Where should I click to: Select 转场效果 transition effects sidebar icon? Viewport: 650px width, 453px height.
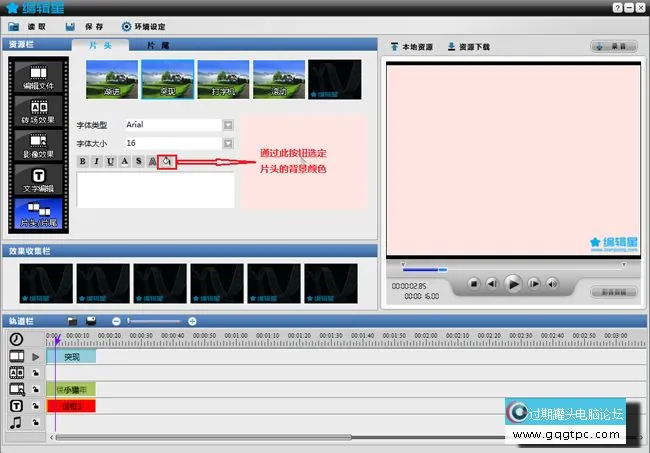click(x=38, y=111)
